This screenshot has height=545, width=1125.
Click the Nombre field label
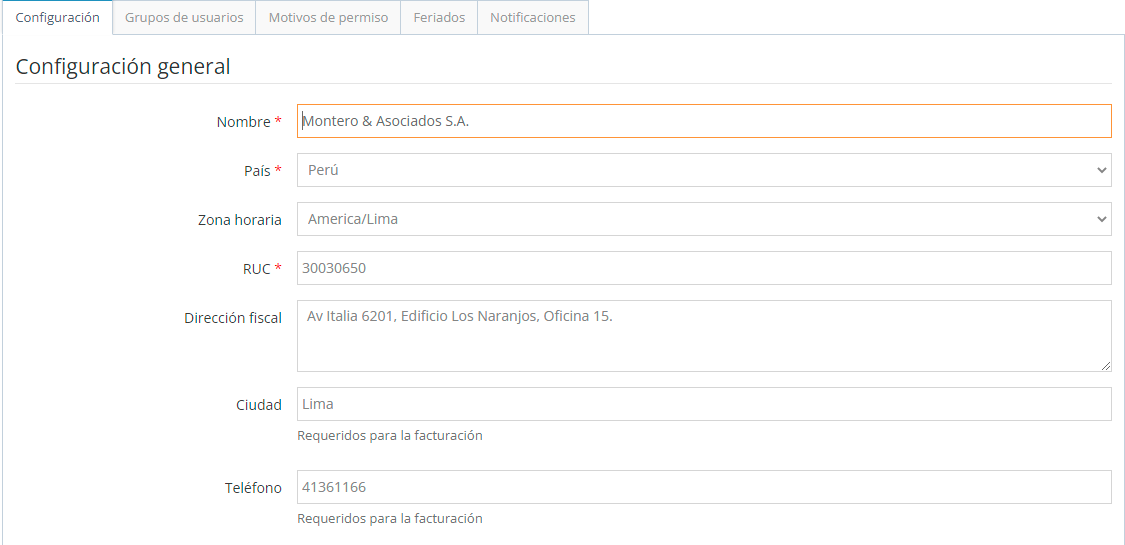tap(243, 122)
